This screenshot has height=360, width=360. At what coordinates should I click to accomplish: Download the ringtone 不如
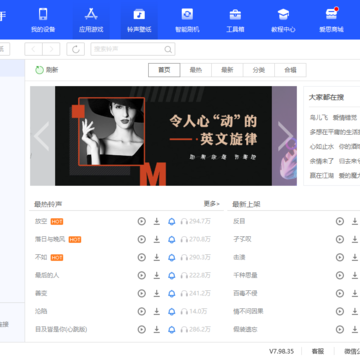click(157, 257)
